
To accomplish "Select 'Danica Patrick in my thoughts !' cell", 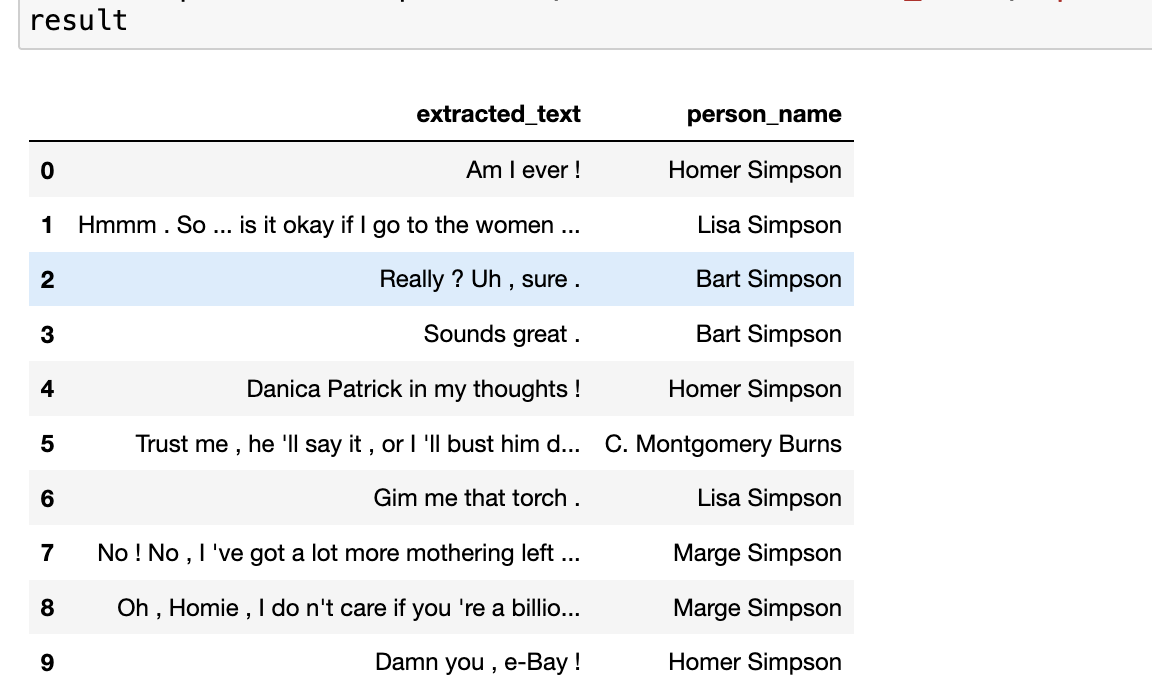I will [414, 389].
